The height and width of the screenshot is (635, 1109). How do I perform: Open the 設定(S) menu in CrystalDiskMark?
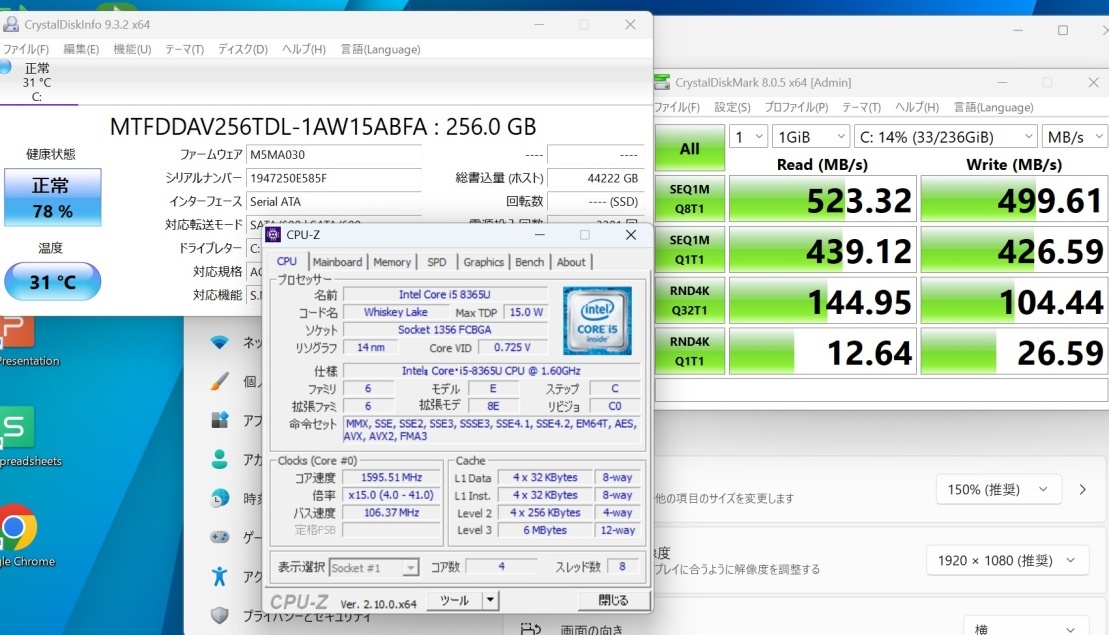732,107
